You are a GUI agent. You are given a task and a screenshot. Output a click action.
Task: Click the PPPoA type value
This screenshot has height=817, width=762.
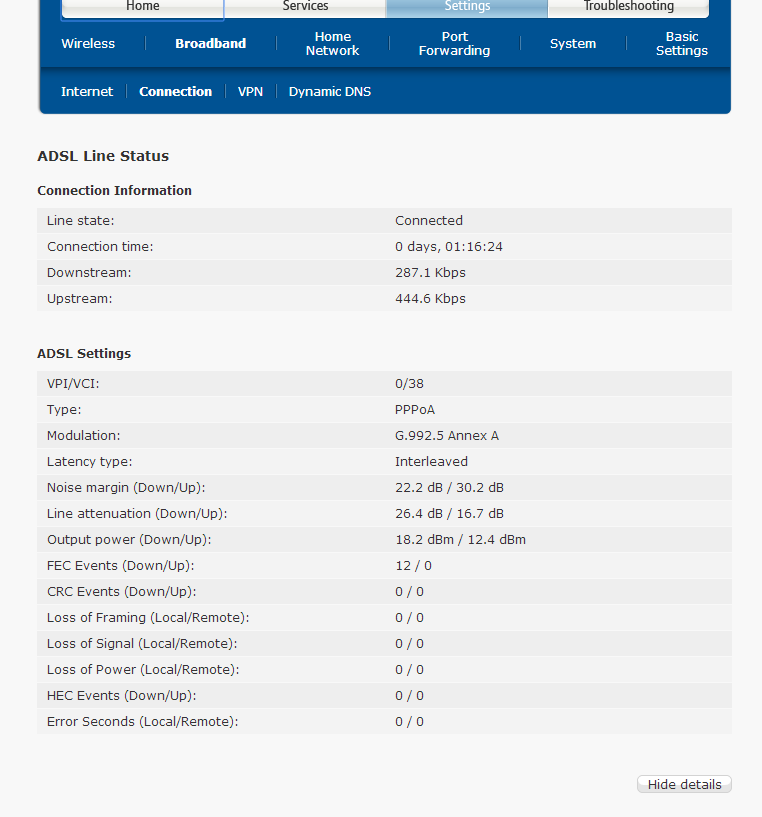[x=415, y=410]
